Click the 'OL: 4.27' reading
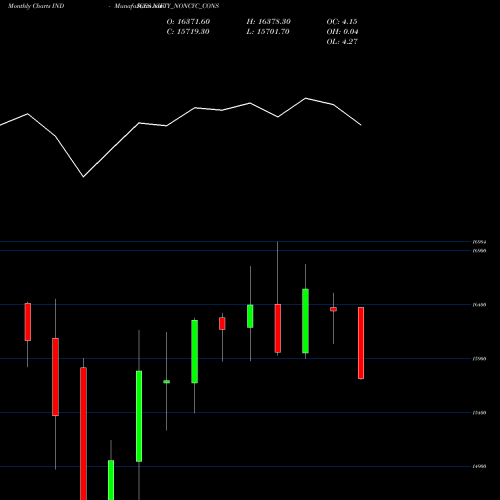Screen dimensions: 500x500 342,42
